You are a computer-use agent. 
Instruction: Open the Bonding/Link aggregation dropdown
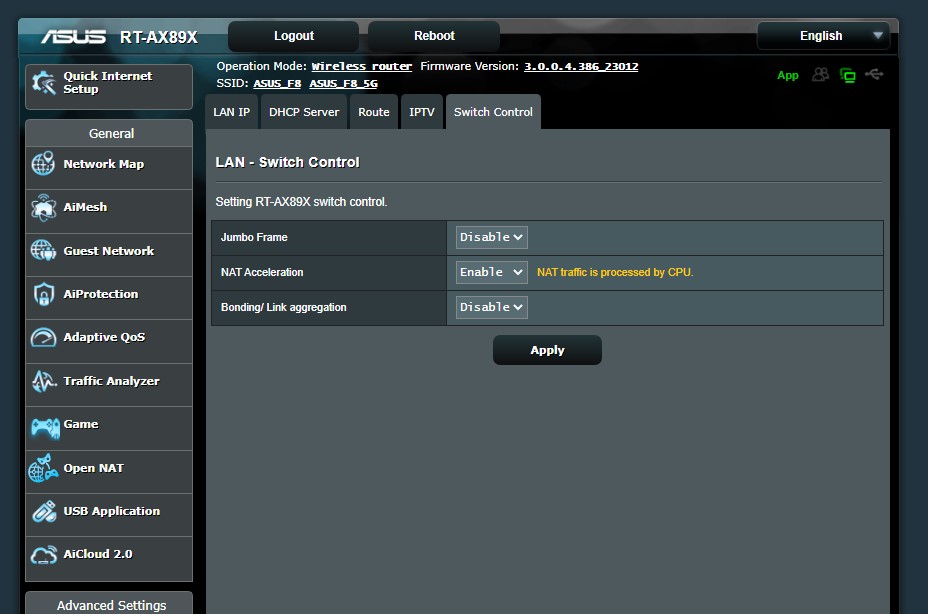491,307
